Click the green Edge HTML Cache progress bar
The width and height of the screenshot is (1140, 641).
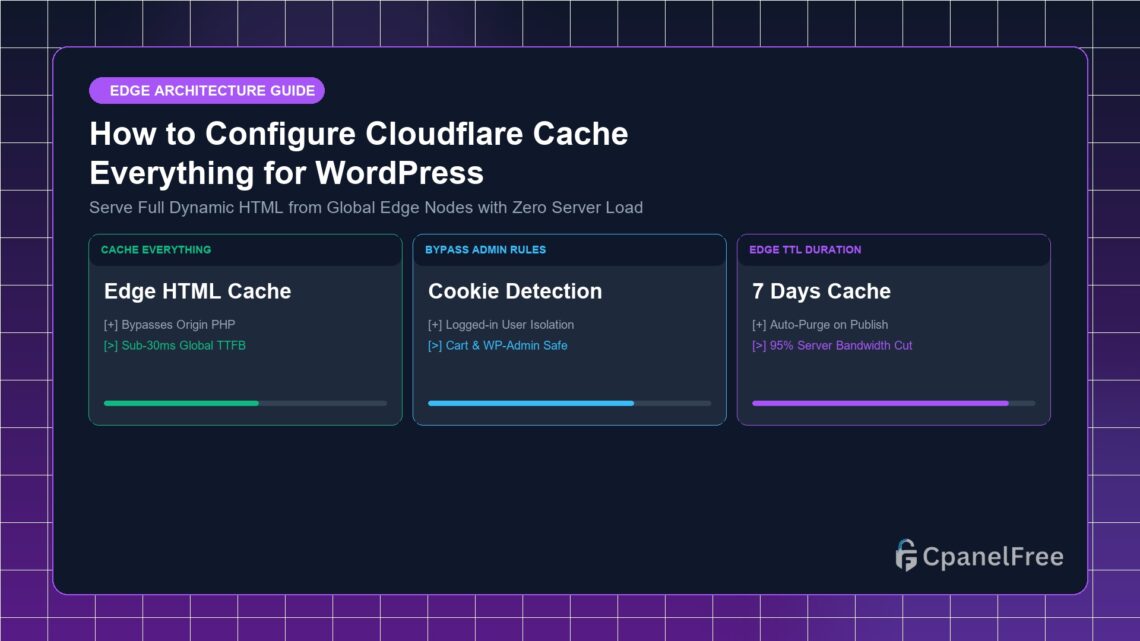pyautogui.click(x=246, y=403)
